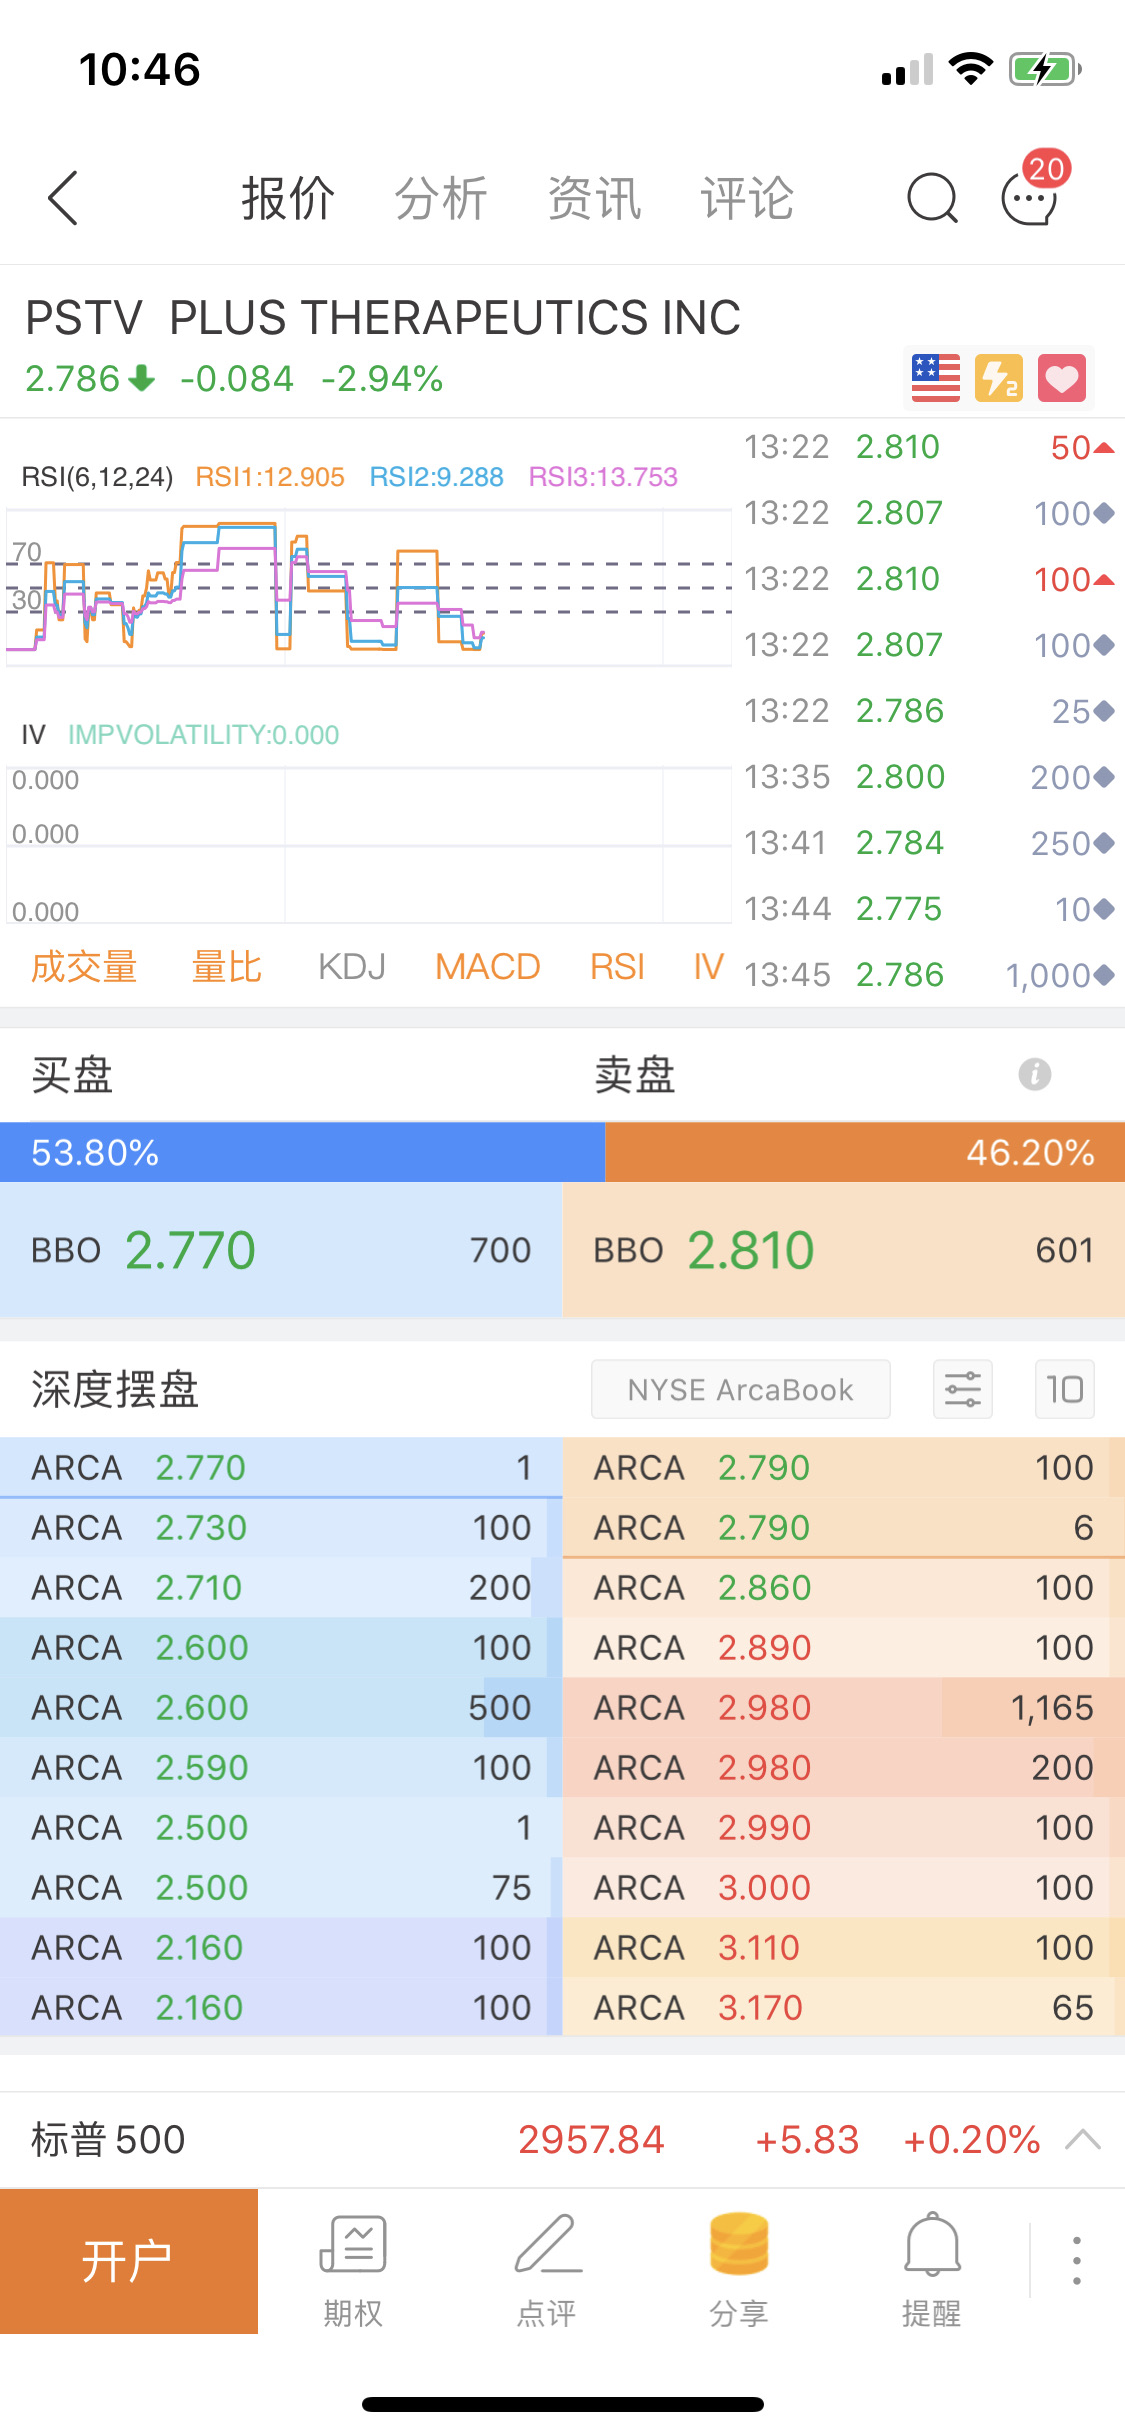Select ARCA ask 2.980 row with 1,165
Image resolution: width=1125 pixels, height=2436 pixels.
click(844, 1707)
